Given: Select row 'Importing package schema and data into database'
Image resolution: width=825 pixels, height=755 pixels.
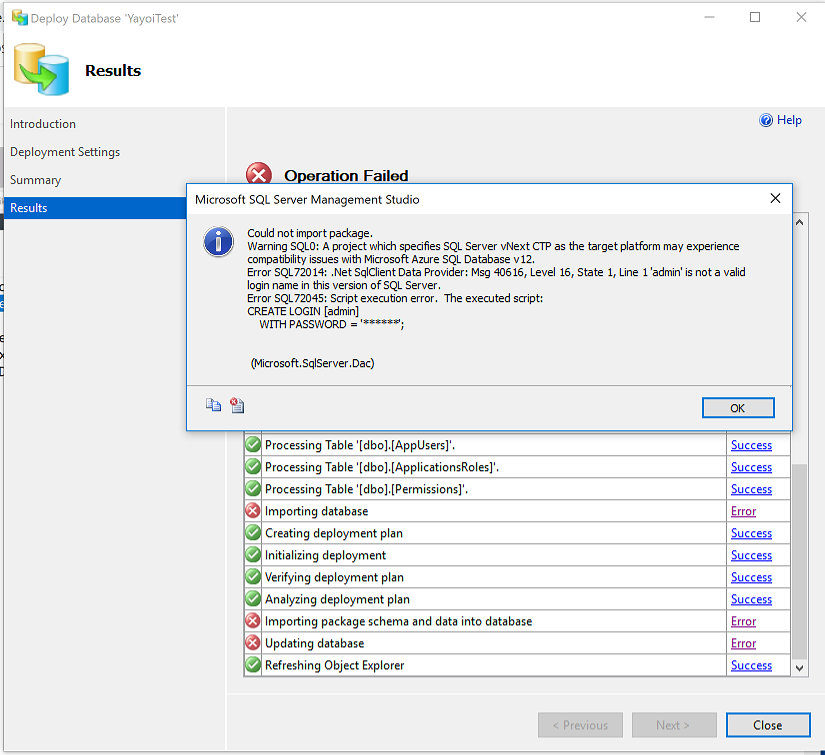Looking at the screenshot, I should point(517,621).
